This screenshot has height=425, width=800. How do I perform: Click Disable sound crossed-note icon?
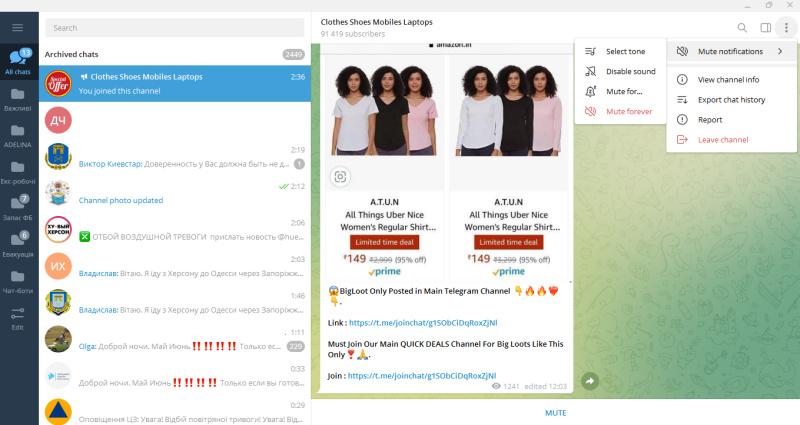[590, 71]
